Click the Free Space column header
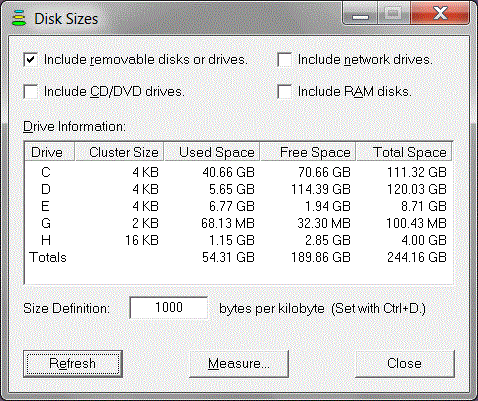The height and width of the screenshot is (401, 478). click(x=308, y=152)
